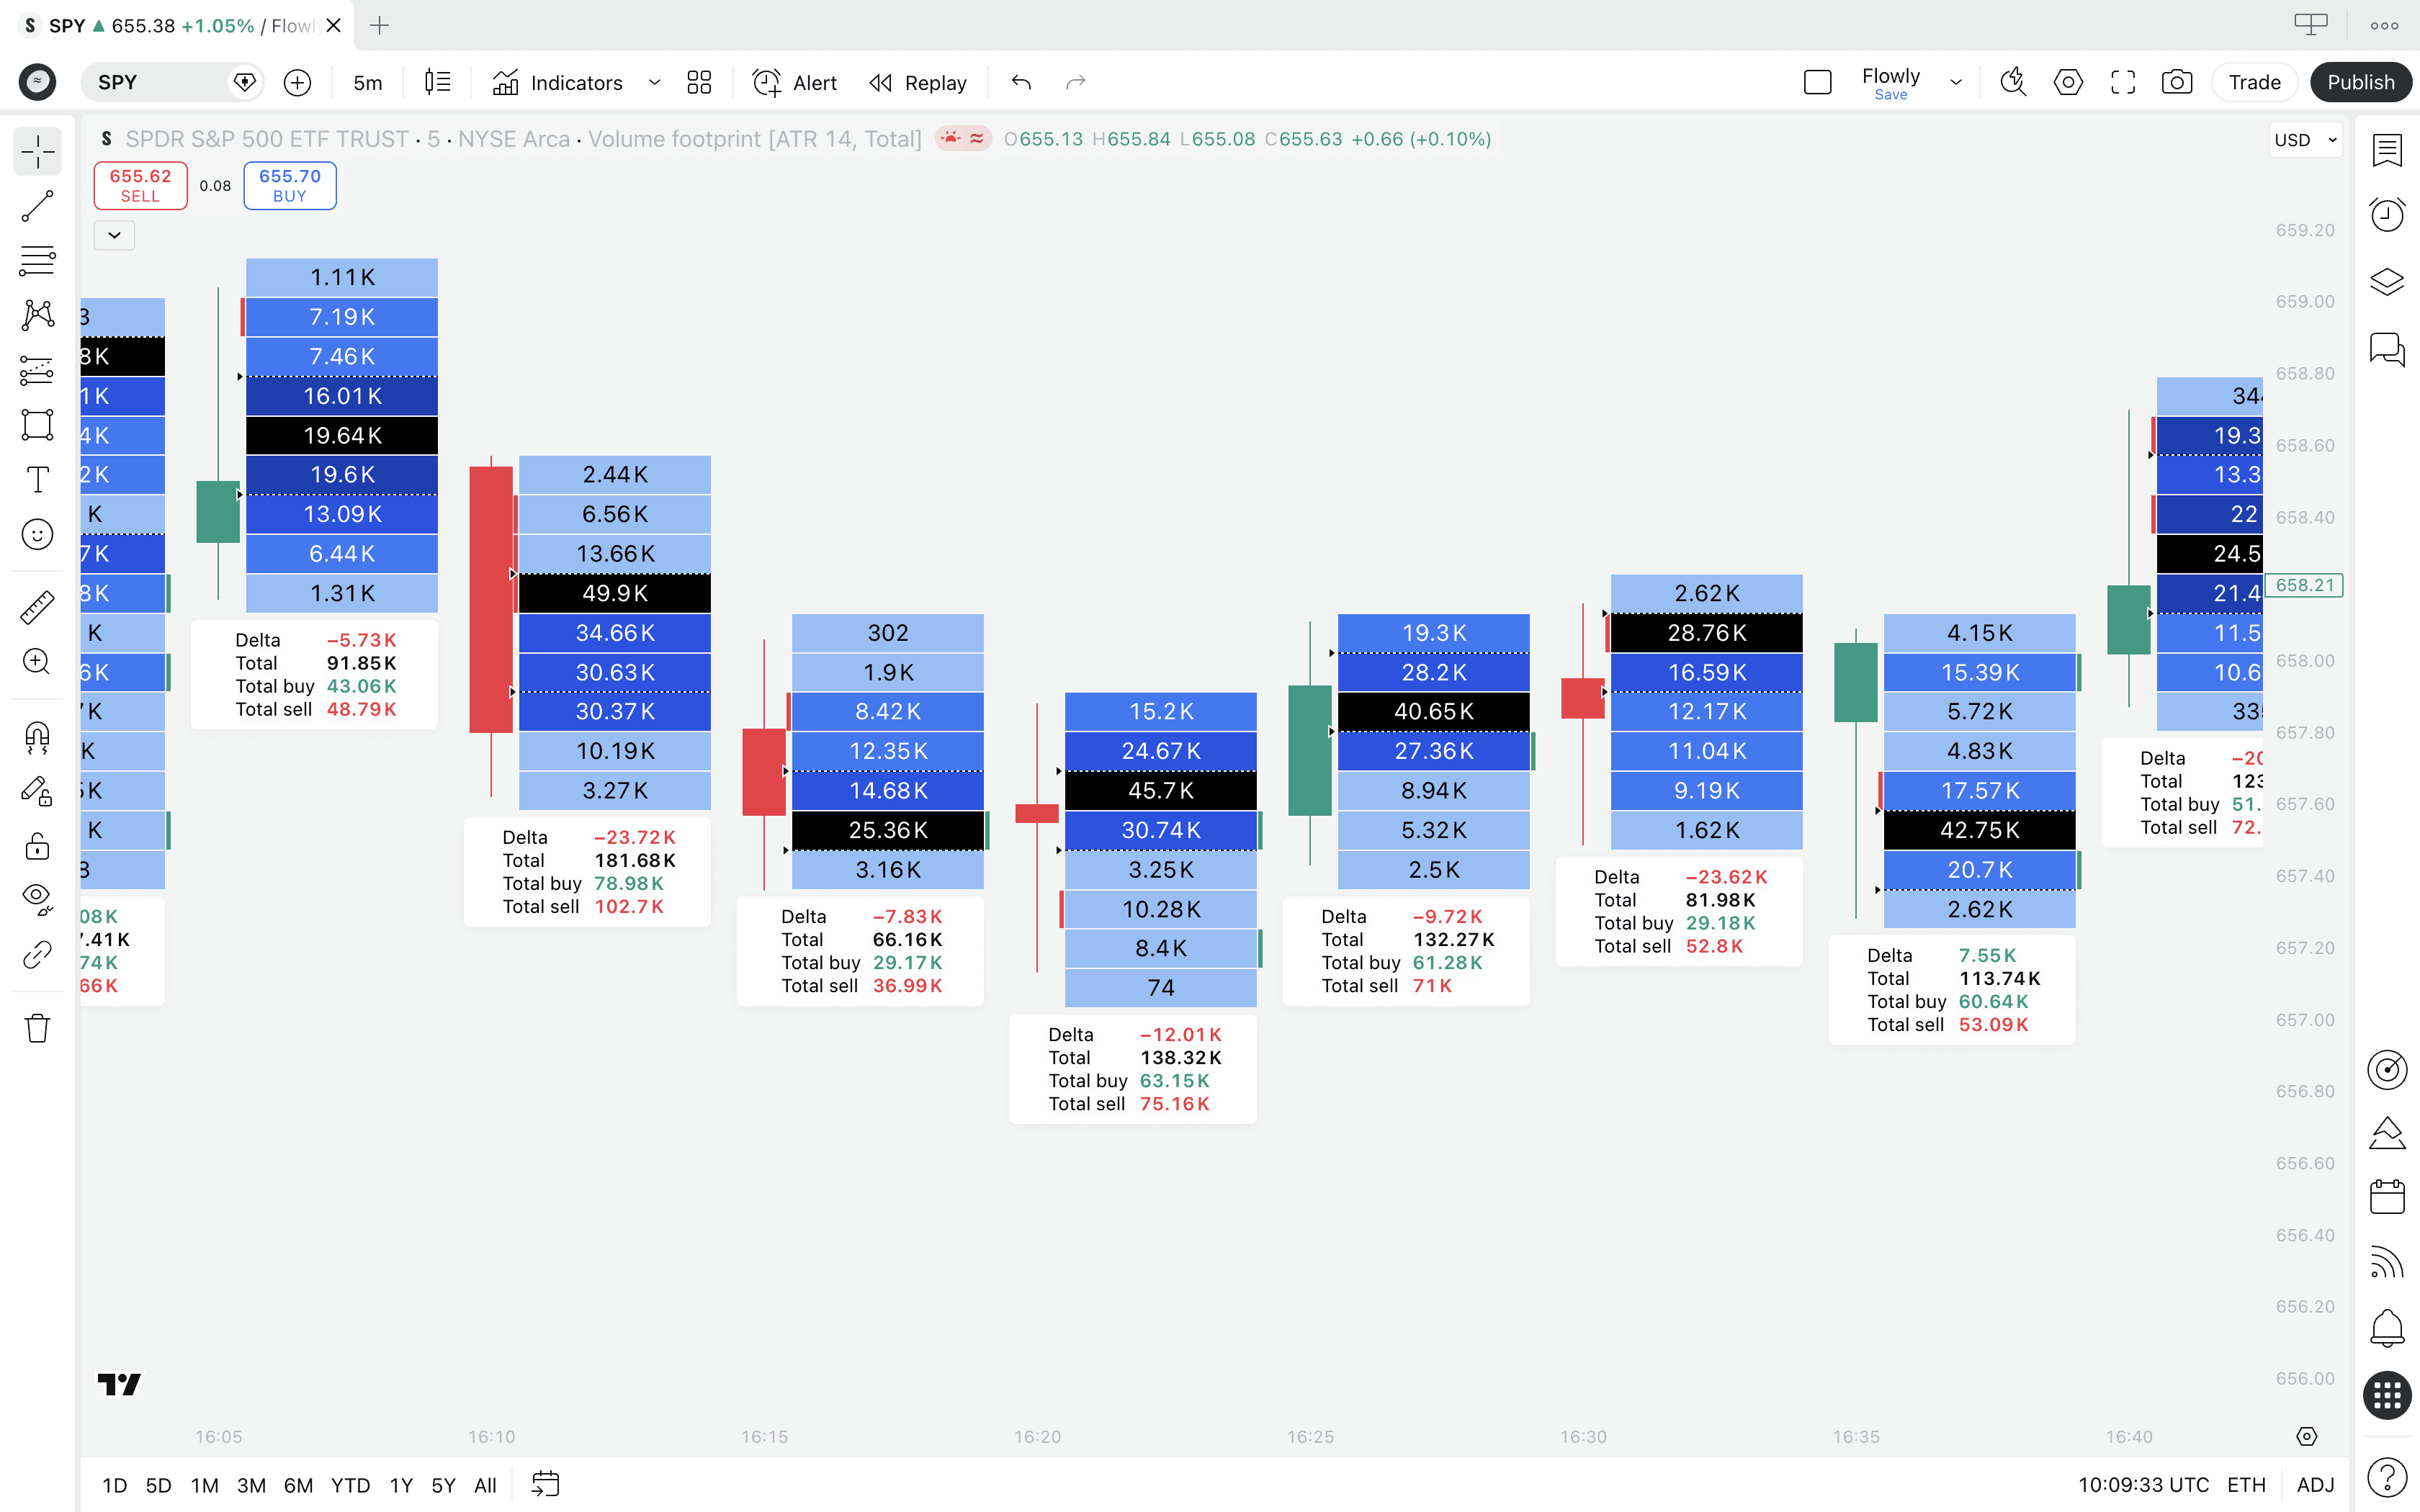The height and width of the screenshot is (1512, 2420).
Task: Open the products grid menu
Action: click(2387, 1395)
